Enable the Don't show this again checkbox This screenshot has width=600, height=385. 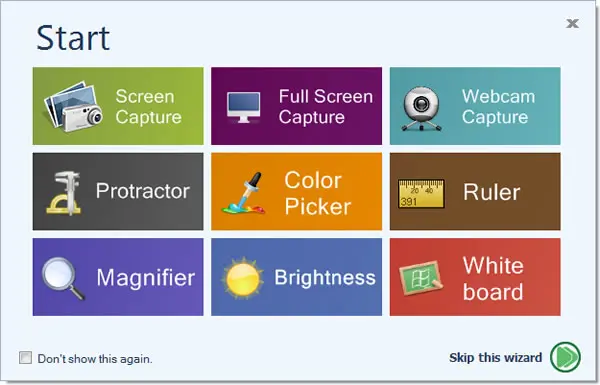[26, 358]
